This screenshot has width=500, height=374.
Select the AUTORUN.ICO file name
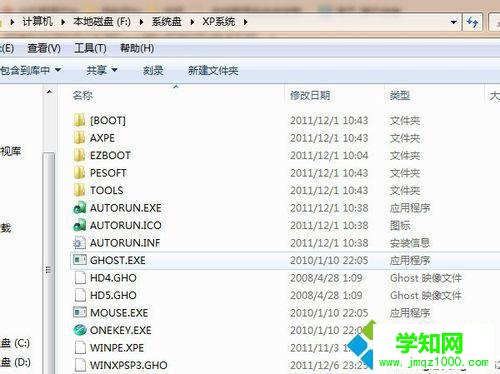pos(126,225)
